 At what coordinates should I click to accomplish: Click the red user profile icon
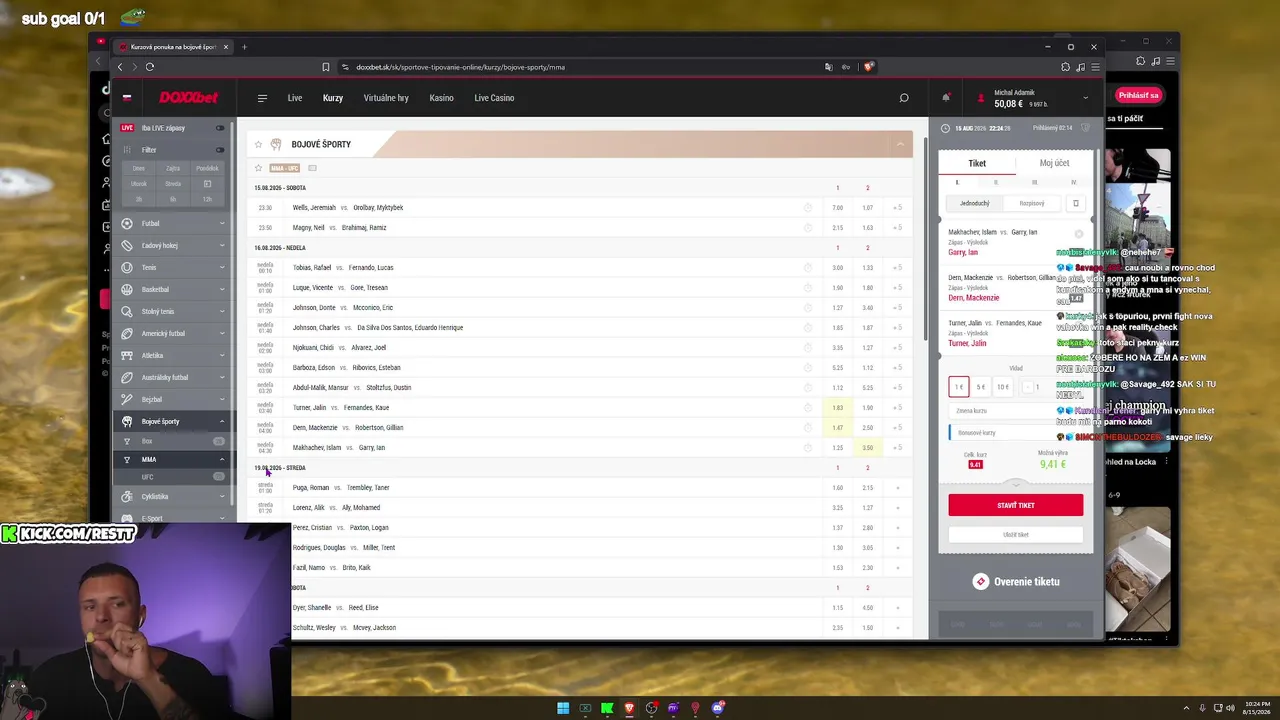tap(981, 98)
